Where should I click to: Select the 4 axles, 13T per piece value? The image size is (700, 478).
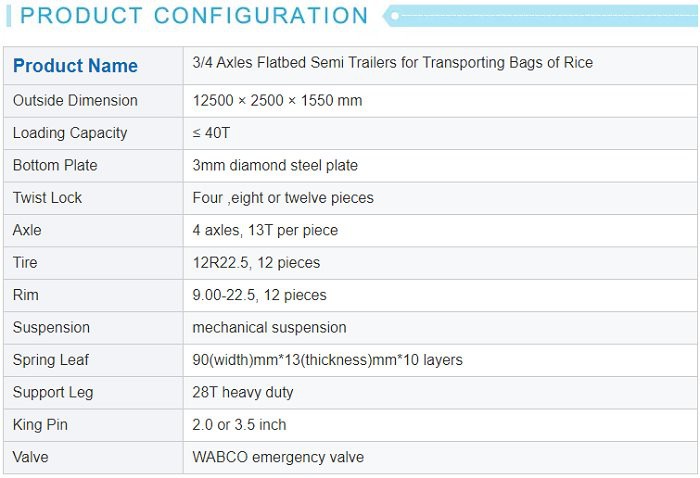[x=265, y=230]
